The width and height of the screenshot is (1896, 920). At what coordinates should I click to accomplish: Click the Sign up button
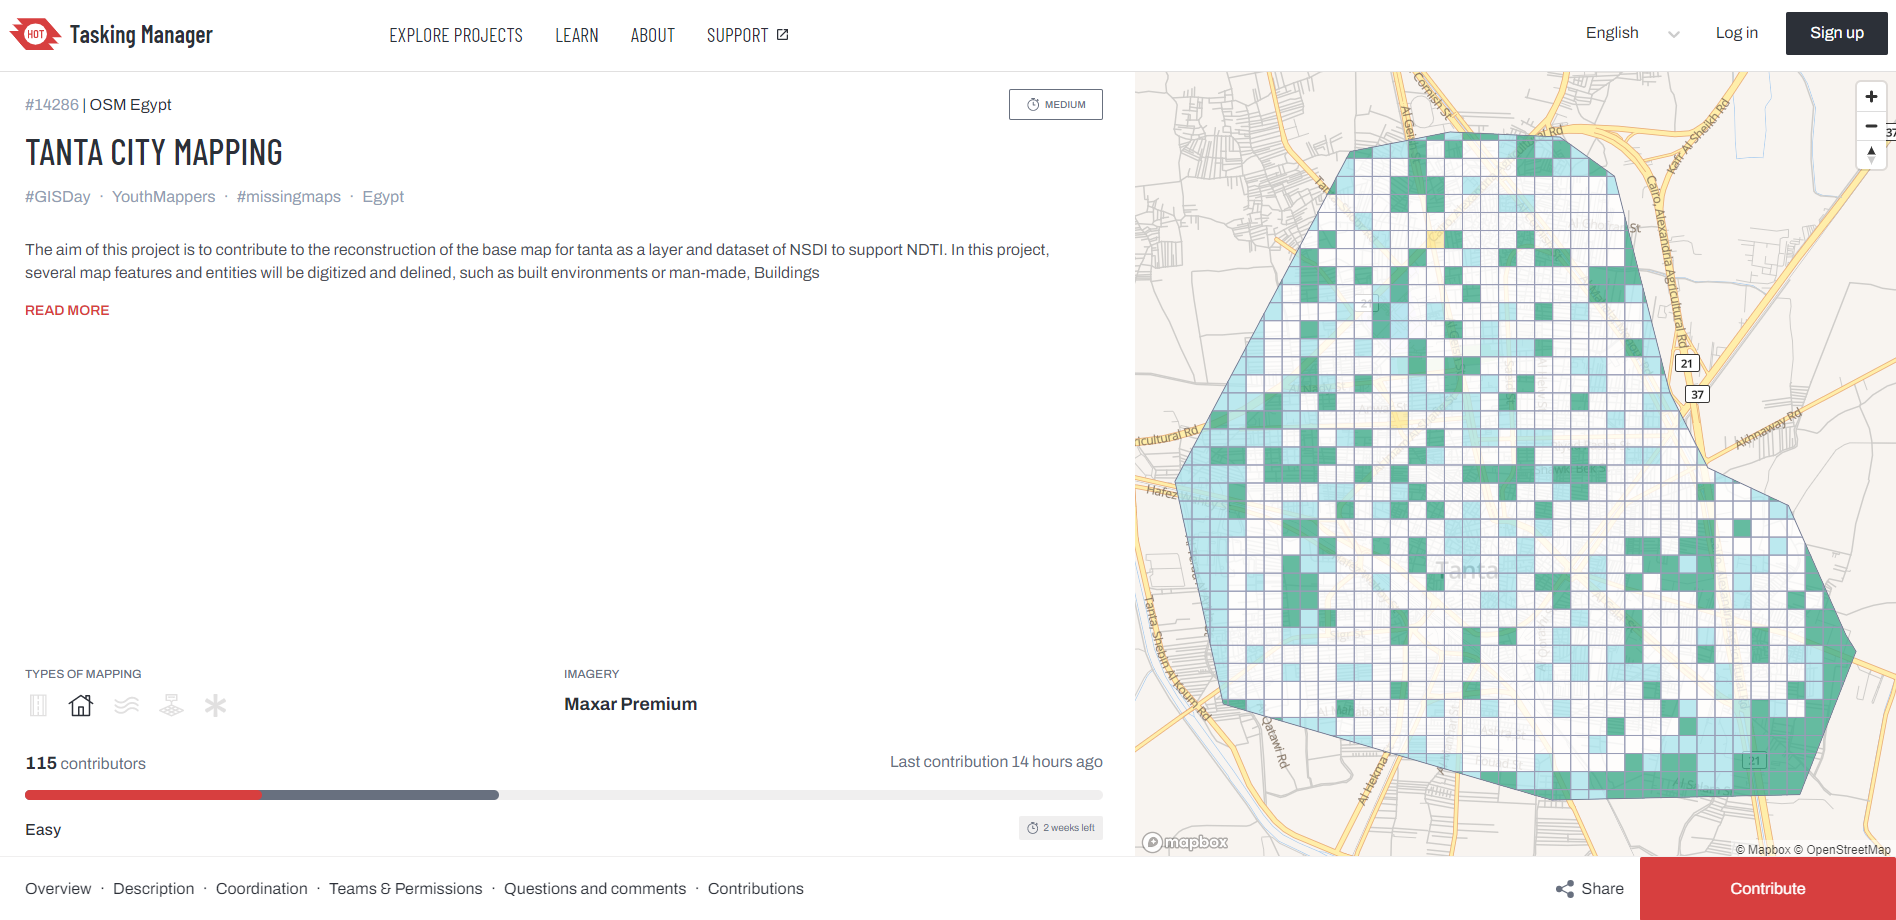pyautogui.click(x=1836, y=33)
